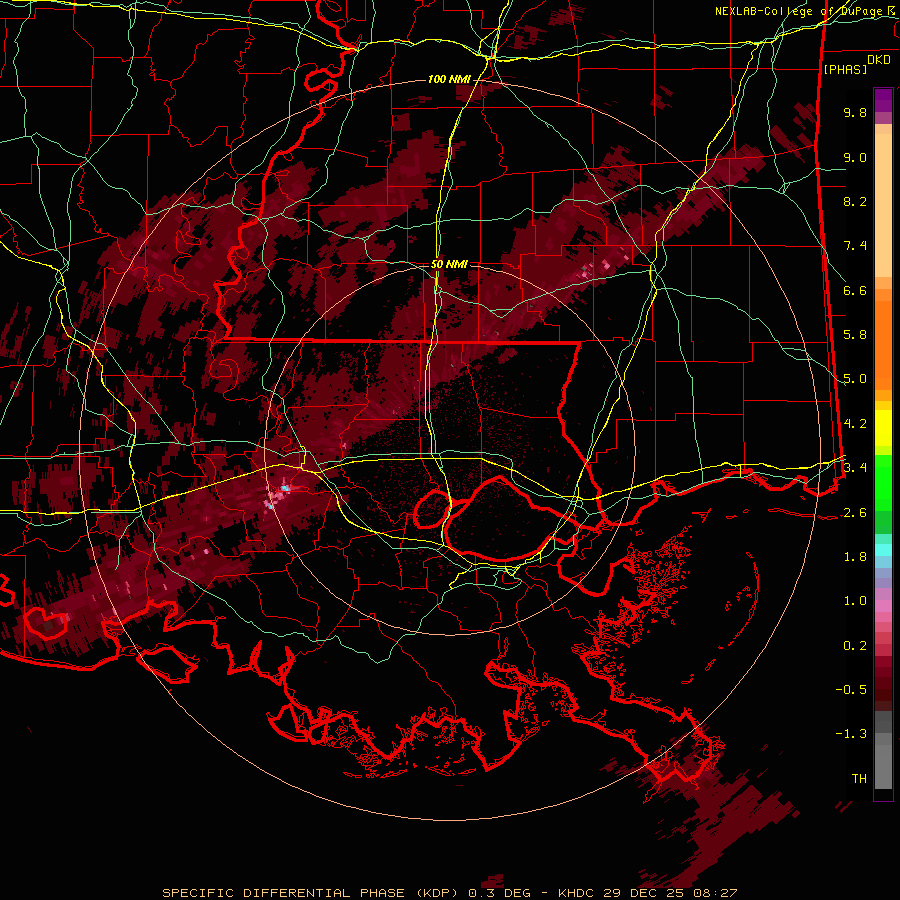900x900 pixels.
Task: Click the DKD label above the color bar
Action: [x=879, y=60]
